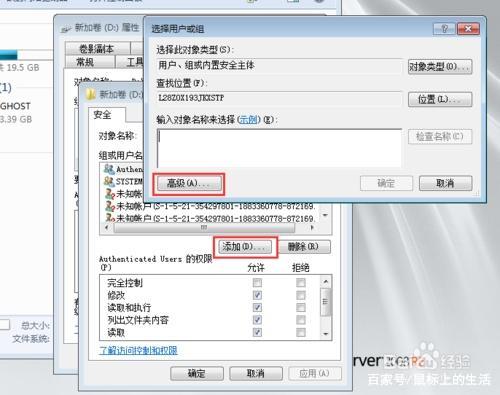Click user list scroll down arrow

click(x=325, y=215)
